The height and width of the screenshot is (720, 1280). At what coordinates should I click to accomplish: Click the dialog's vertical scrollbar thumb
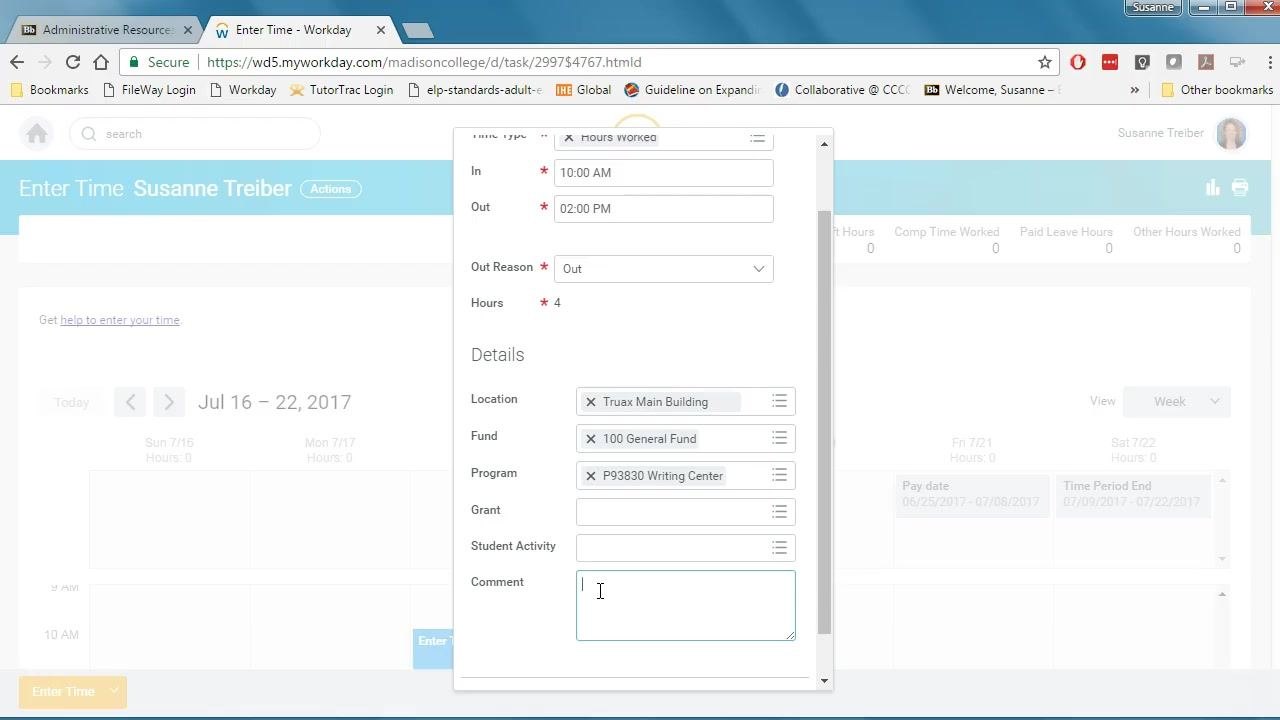tap(824, 422)
